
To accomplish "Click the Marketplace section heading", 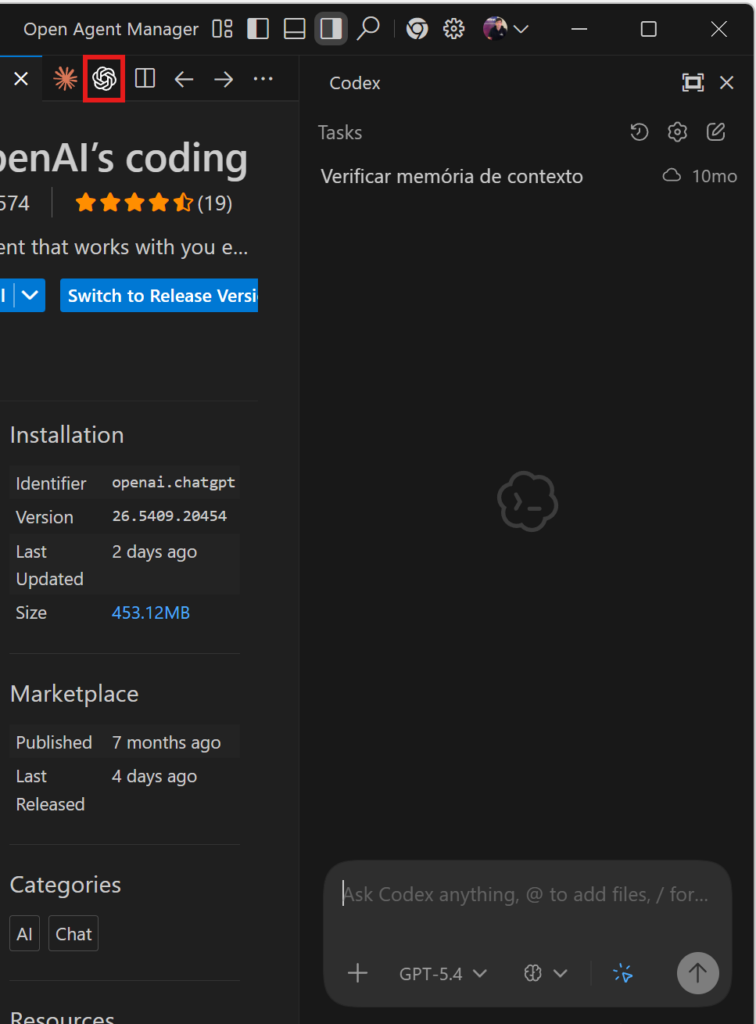I will pyautogui.click(x=74, y=694).
